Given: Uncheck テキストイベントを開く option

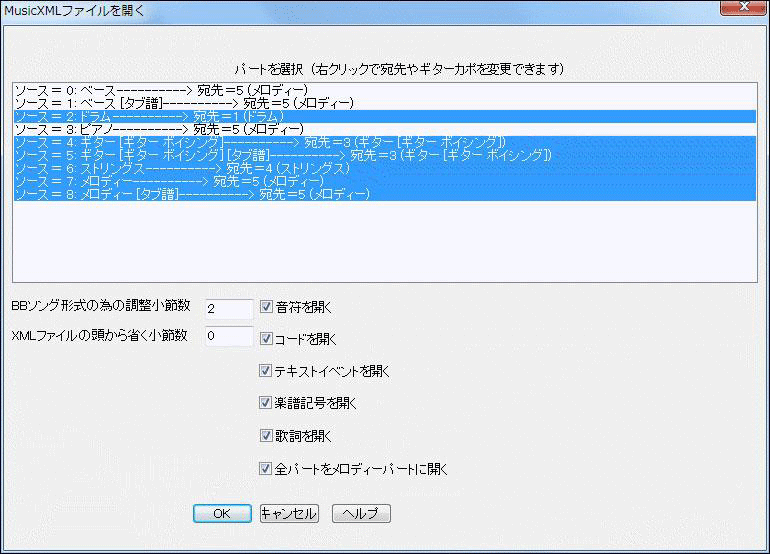Looking at the screenshot, I should click(266, 370).
